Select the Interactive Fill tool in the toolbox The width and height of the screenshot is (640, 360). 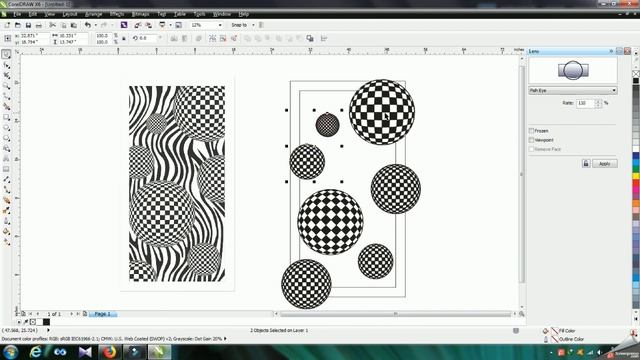tap(6, 242)
